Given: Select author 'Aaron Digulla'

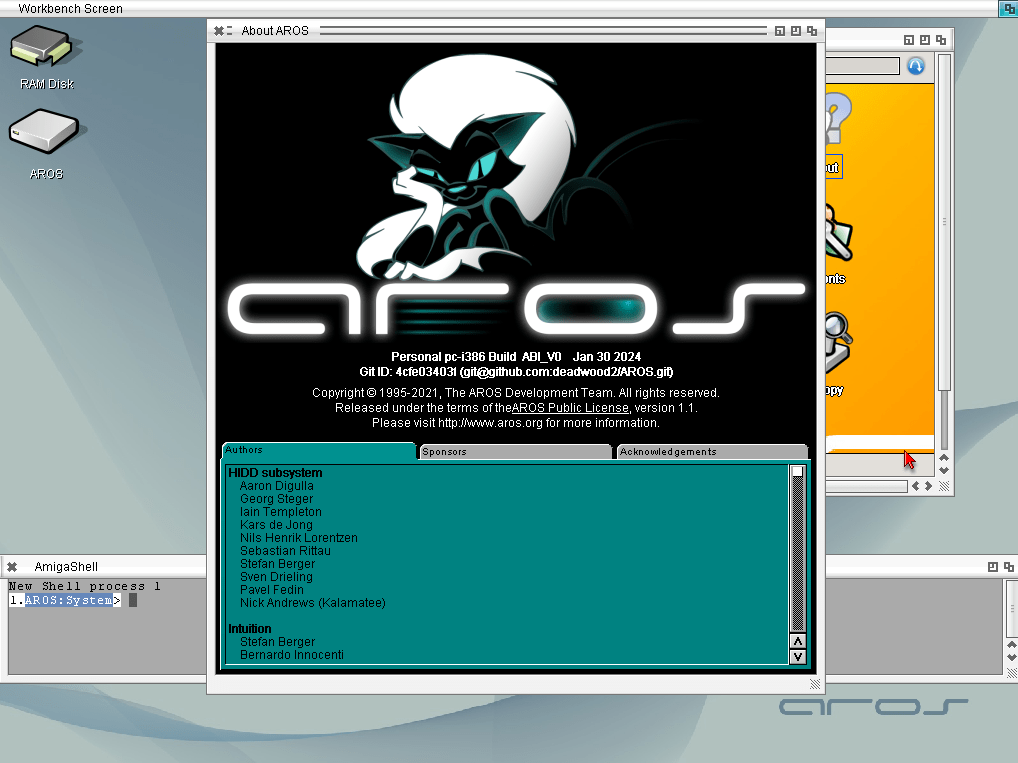Looking at the screenshot, I should (x=277, y=486).
